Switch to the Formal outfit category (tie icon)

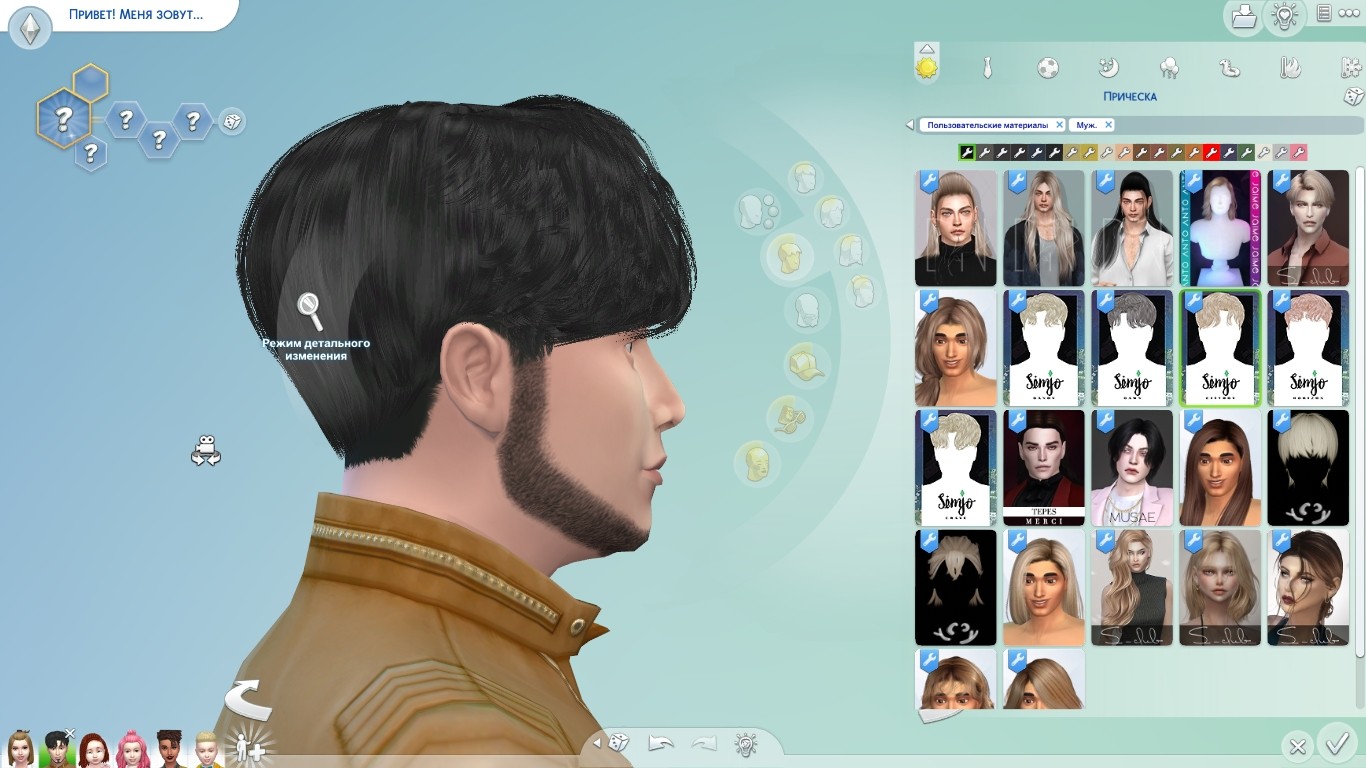pyautogui.click(x=987, y=68)
